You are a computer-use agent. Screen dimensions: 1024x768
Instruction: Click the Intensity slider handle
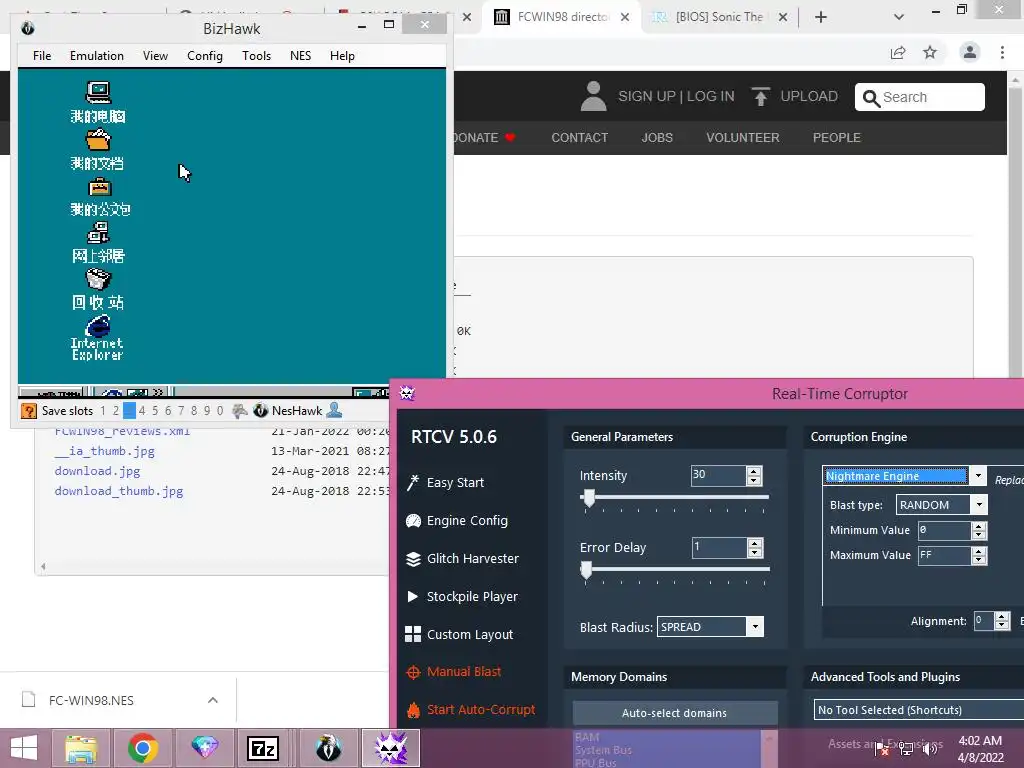589,499
